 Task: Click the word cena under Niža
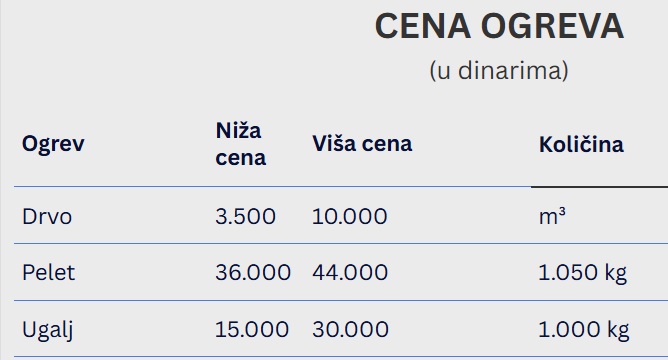pos(241,158)
